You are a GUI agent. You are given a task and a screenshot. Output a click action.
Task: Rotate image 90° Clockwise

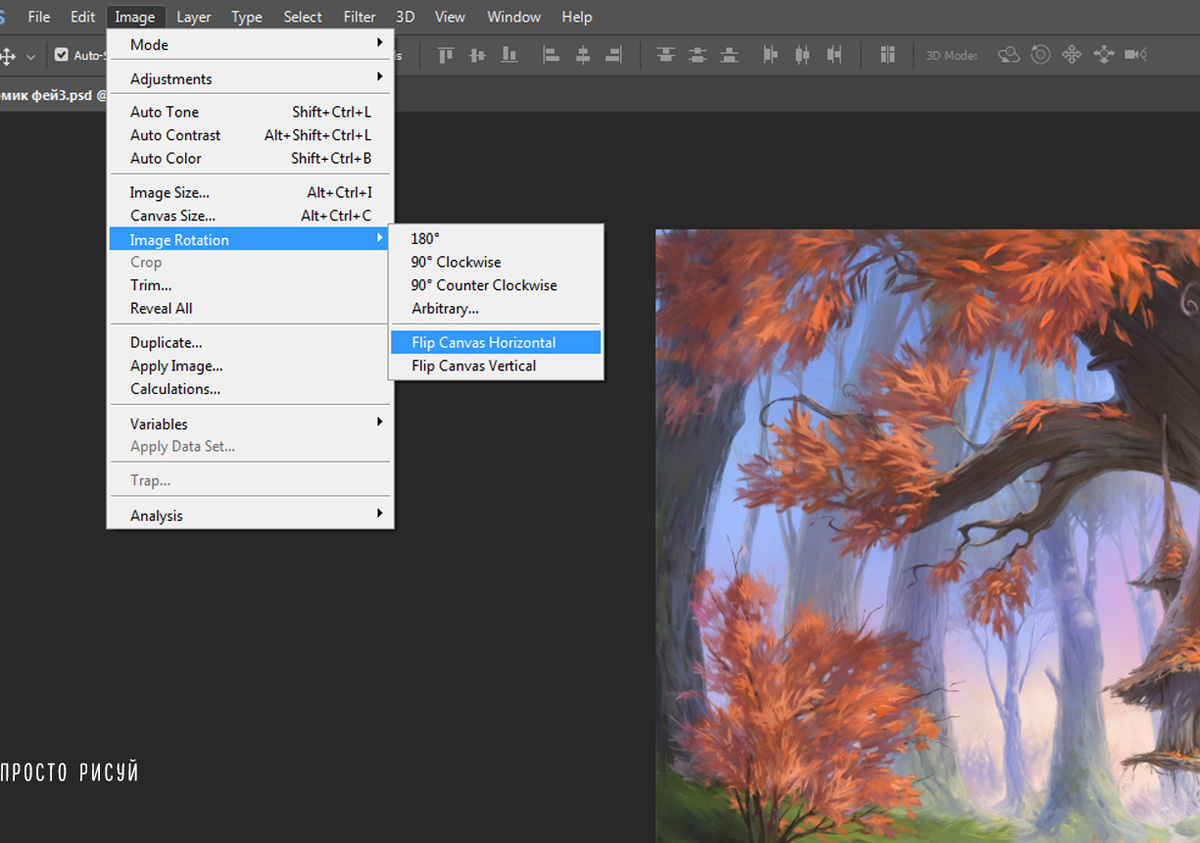(x=496, y=262)
